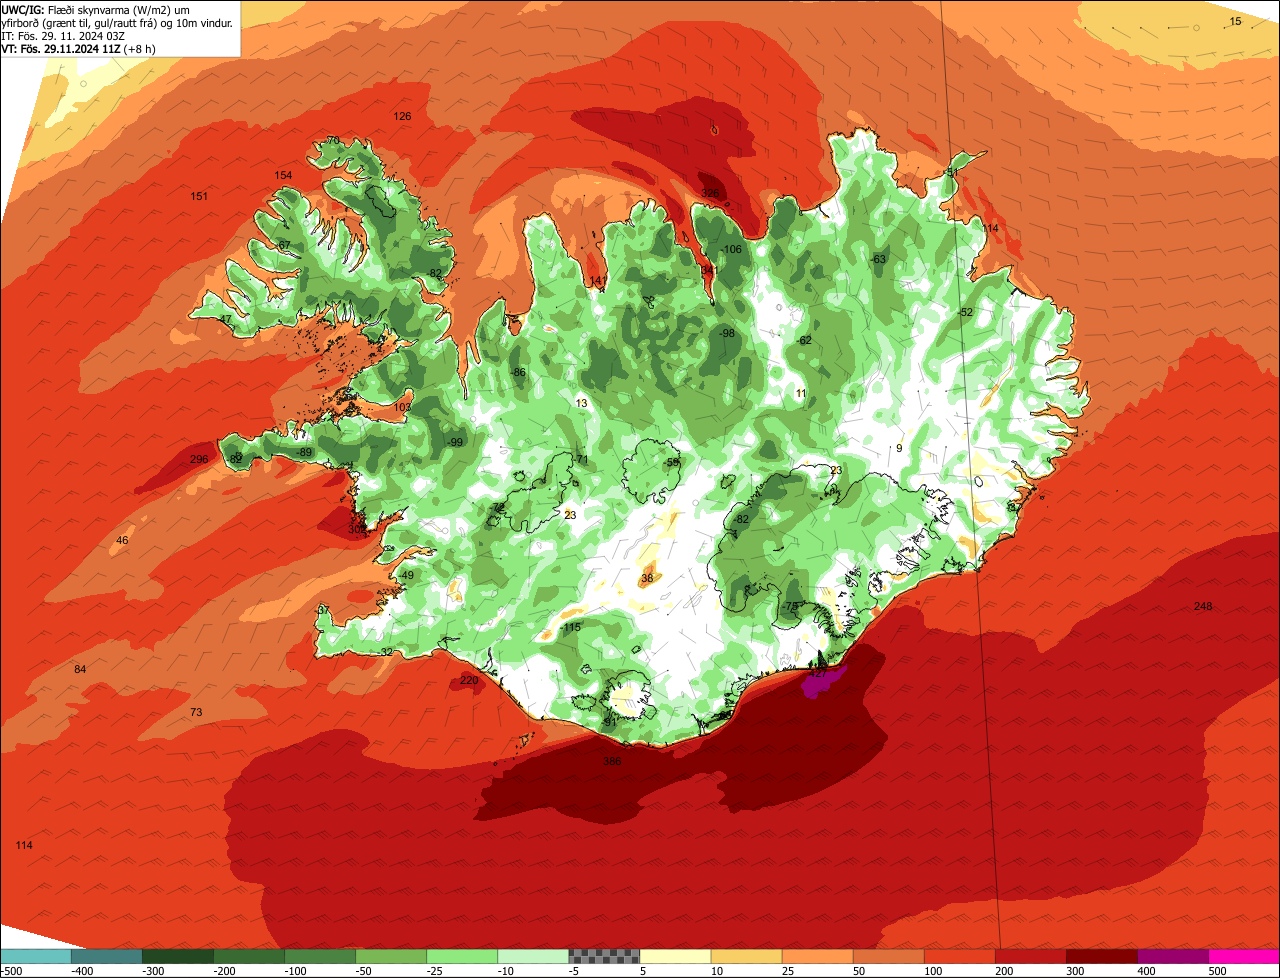
Task: Click the '151' value over the western sea
Action: tap(199, 196)
